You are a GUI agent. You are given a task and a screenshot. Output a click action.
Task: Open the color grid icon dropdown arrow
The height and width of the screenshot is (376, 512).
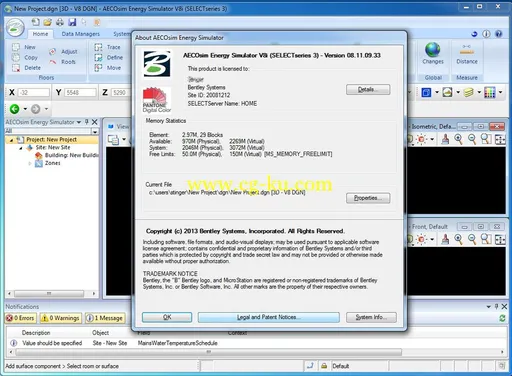point(500,92)
